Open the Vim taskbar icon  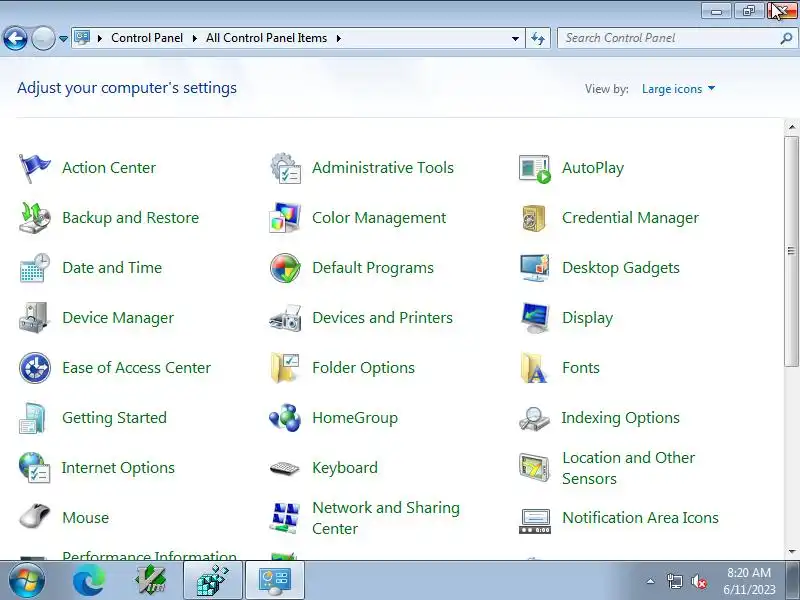pyautogui.click(x=151, y=581)
